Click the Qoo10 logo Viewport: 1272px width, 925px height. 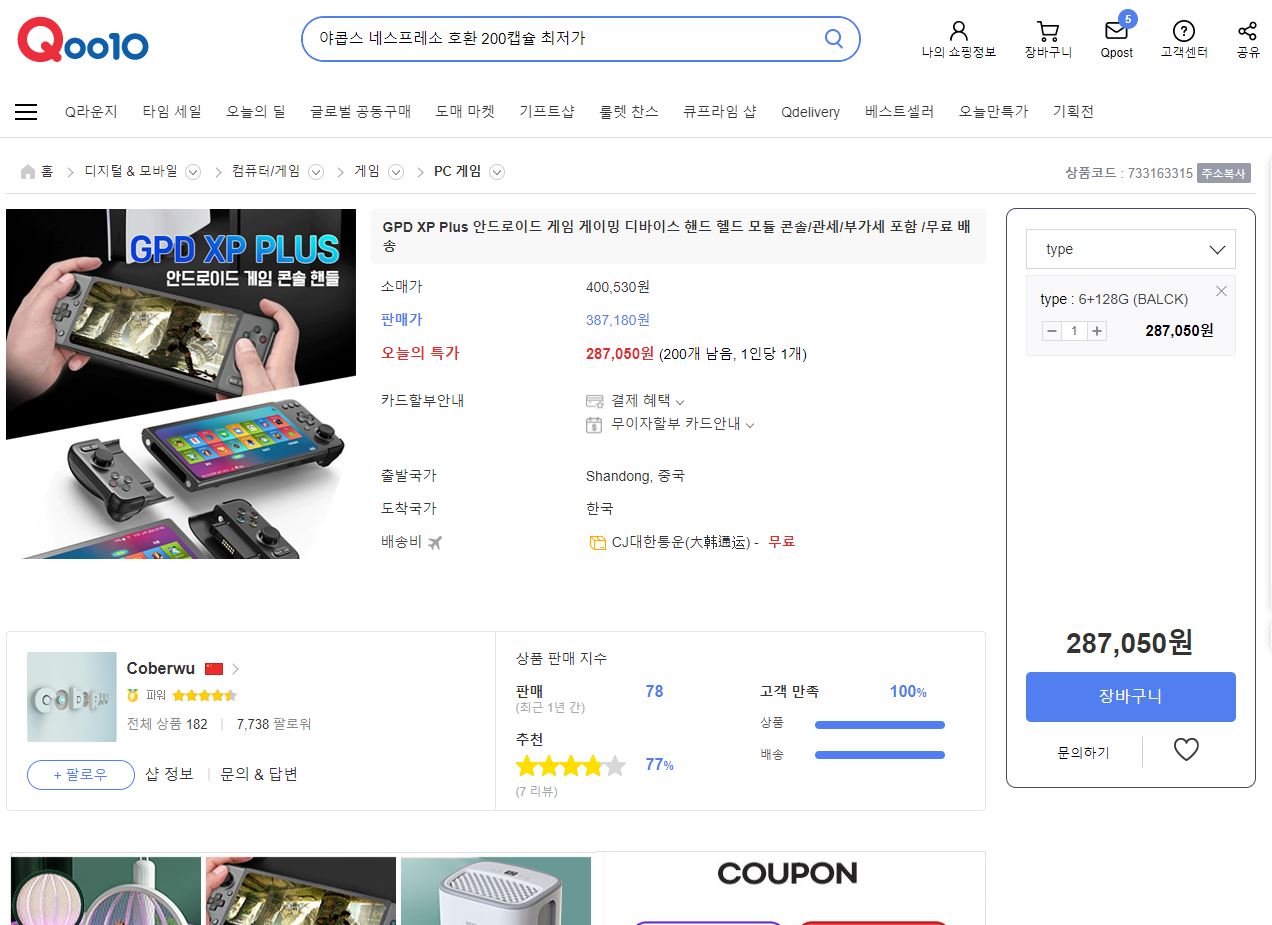click(x=83, y=41)
